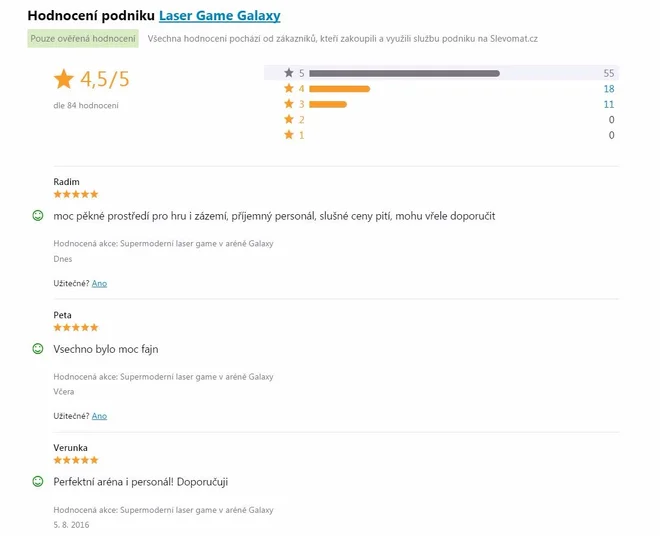Open the 11 three-star reviews count
The image size is (660, 536).
[609, 104]
